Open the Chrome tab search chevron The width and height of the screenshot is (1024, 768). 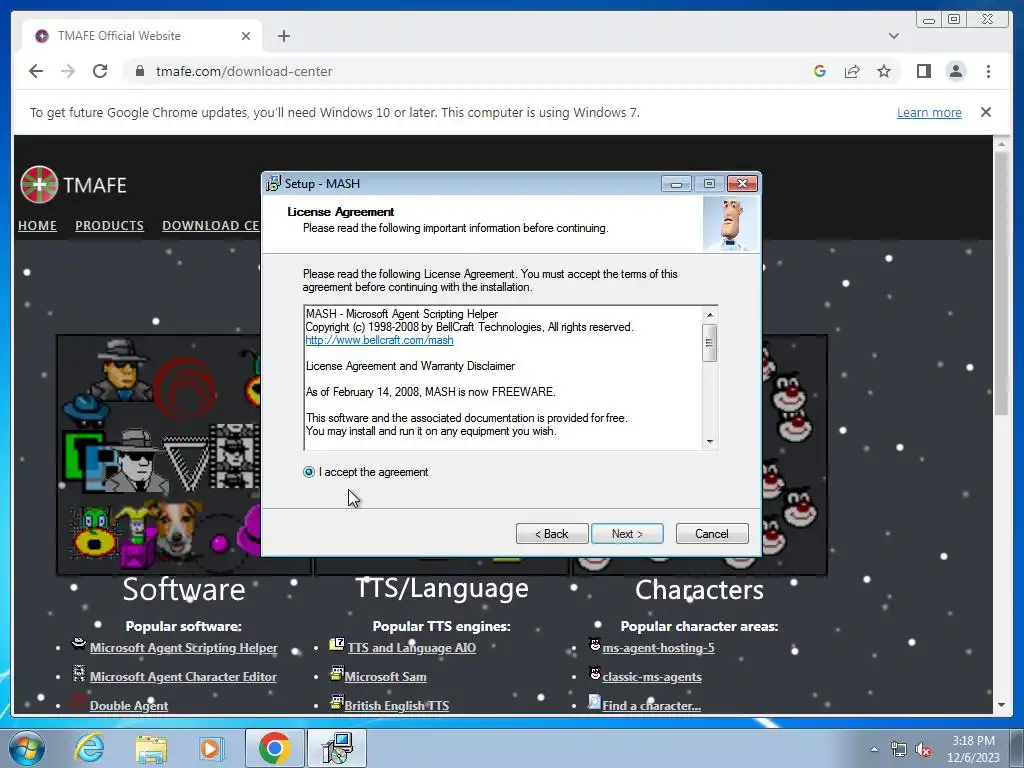pyautogui.click(x=893, y=36)
